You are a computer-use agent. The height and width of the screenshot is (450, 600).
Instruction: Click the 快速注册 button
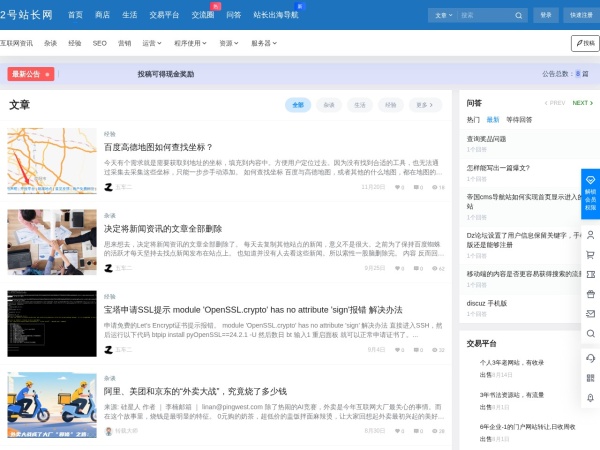581,15
